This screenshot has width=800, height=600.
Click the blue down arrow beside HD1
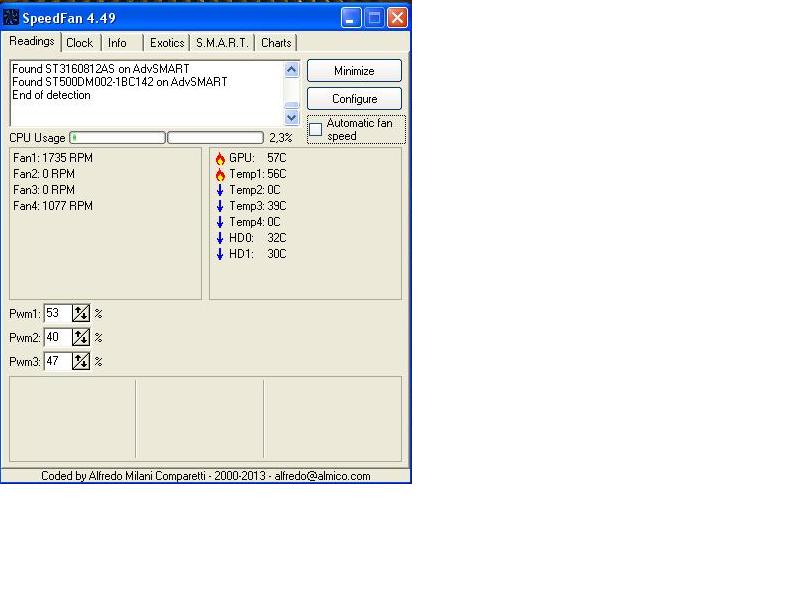220,254
